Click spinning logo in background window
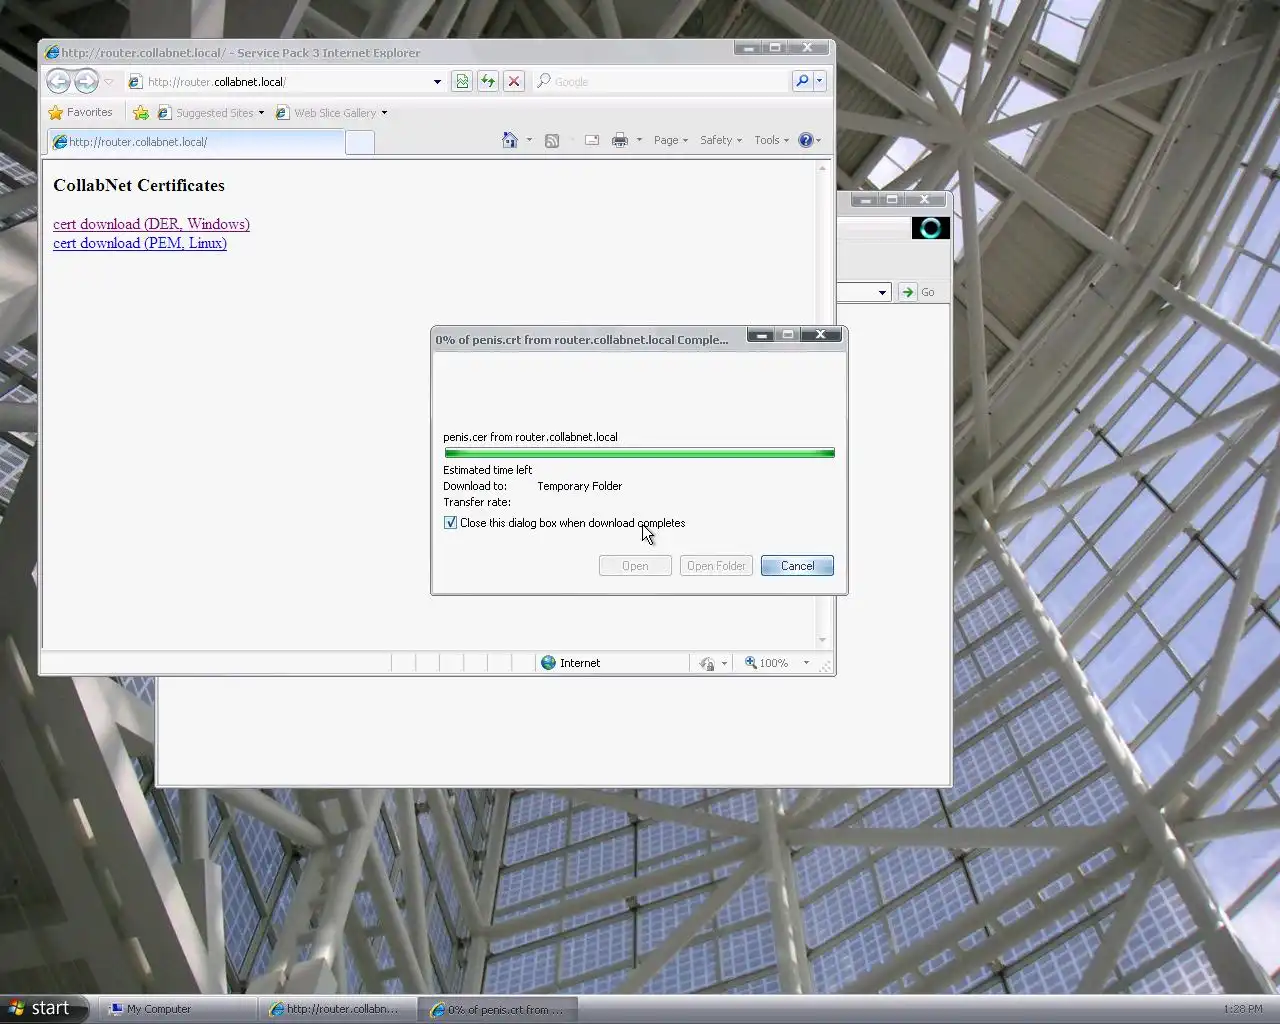This screenshot has height=1024, width=1280. click(930, 228)
